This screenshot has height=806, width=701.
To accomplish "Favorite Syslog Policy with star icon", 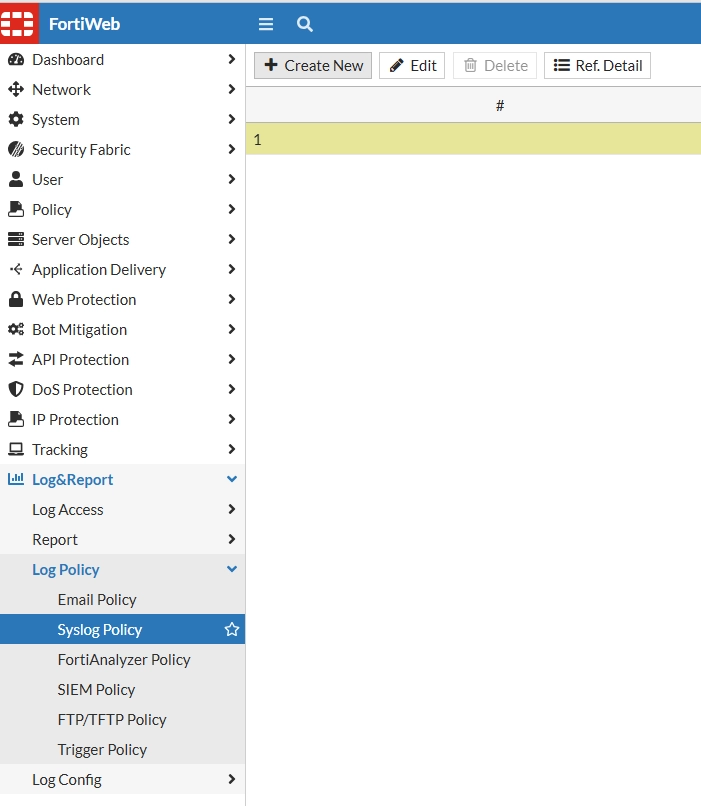I will point(232,629).
